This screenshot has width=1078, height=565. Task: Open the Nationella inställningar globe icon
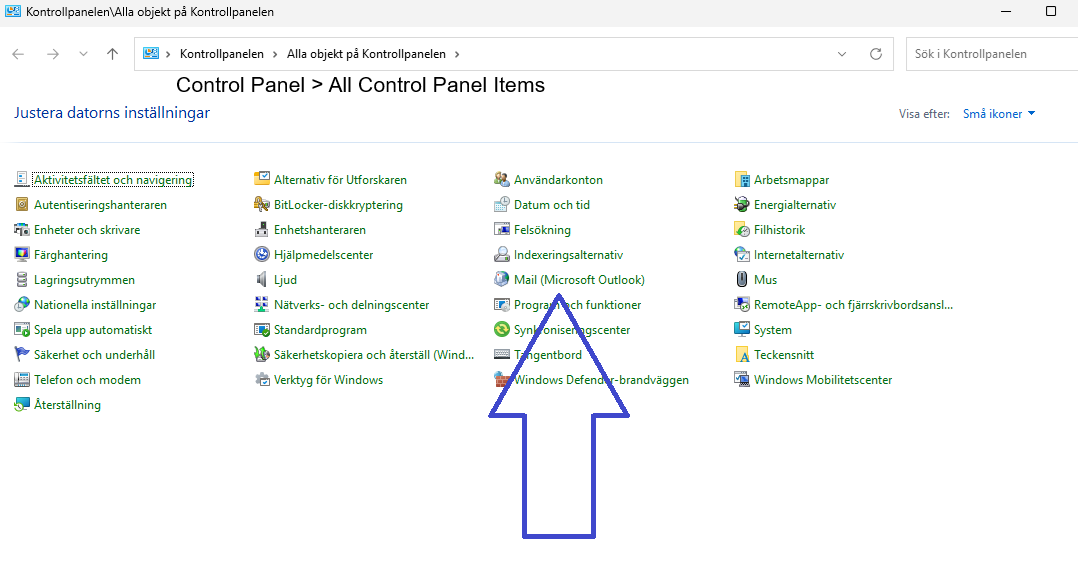(x=22, y=304)
